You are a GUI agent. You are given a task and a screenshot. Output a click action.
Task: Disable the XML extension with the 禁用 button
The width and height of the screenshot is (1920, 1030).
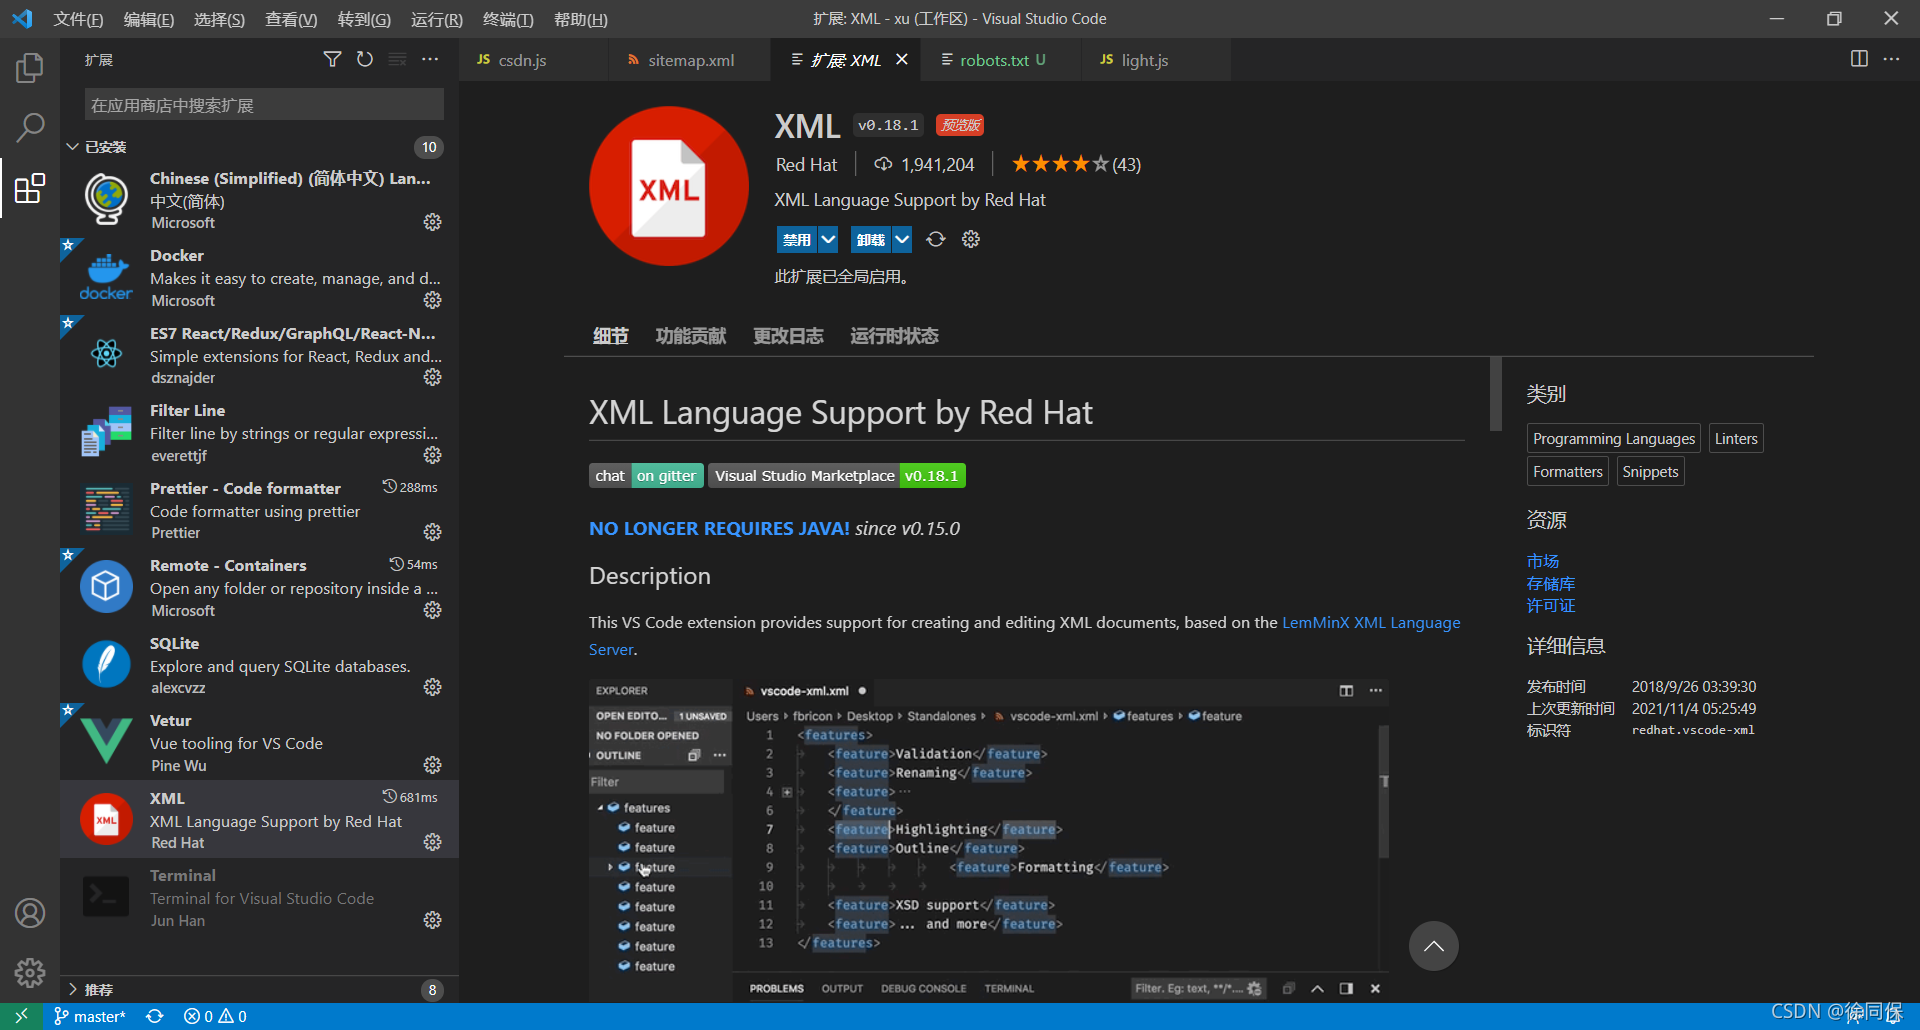tap(798, 239)
